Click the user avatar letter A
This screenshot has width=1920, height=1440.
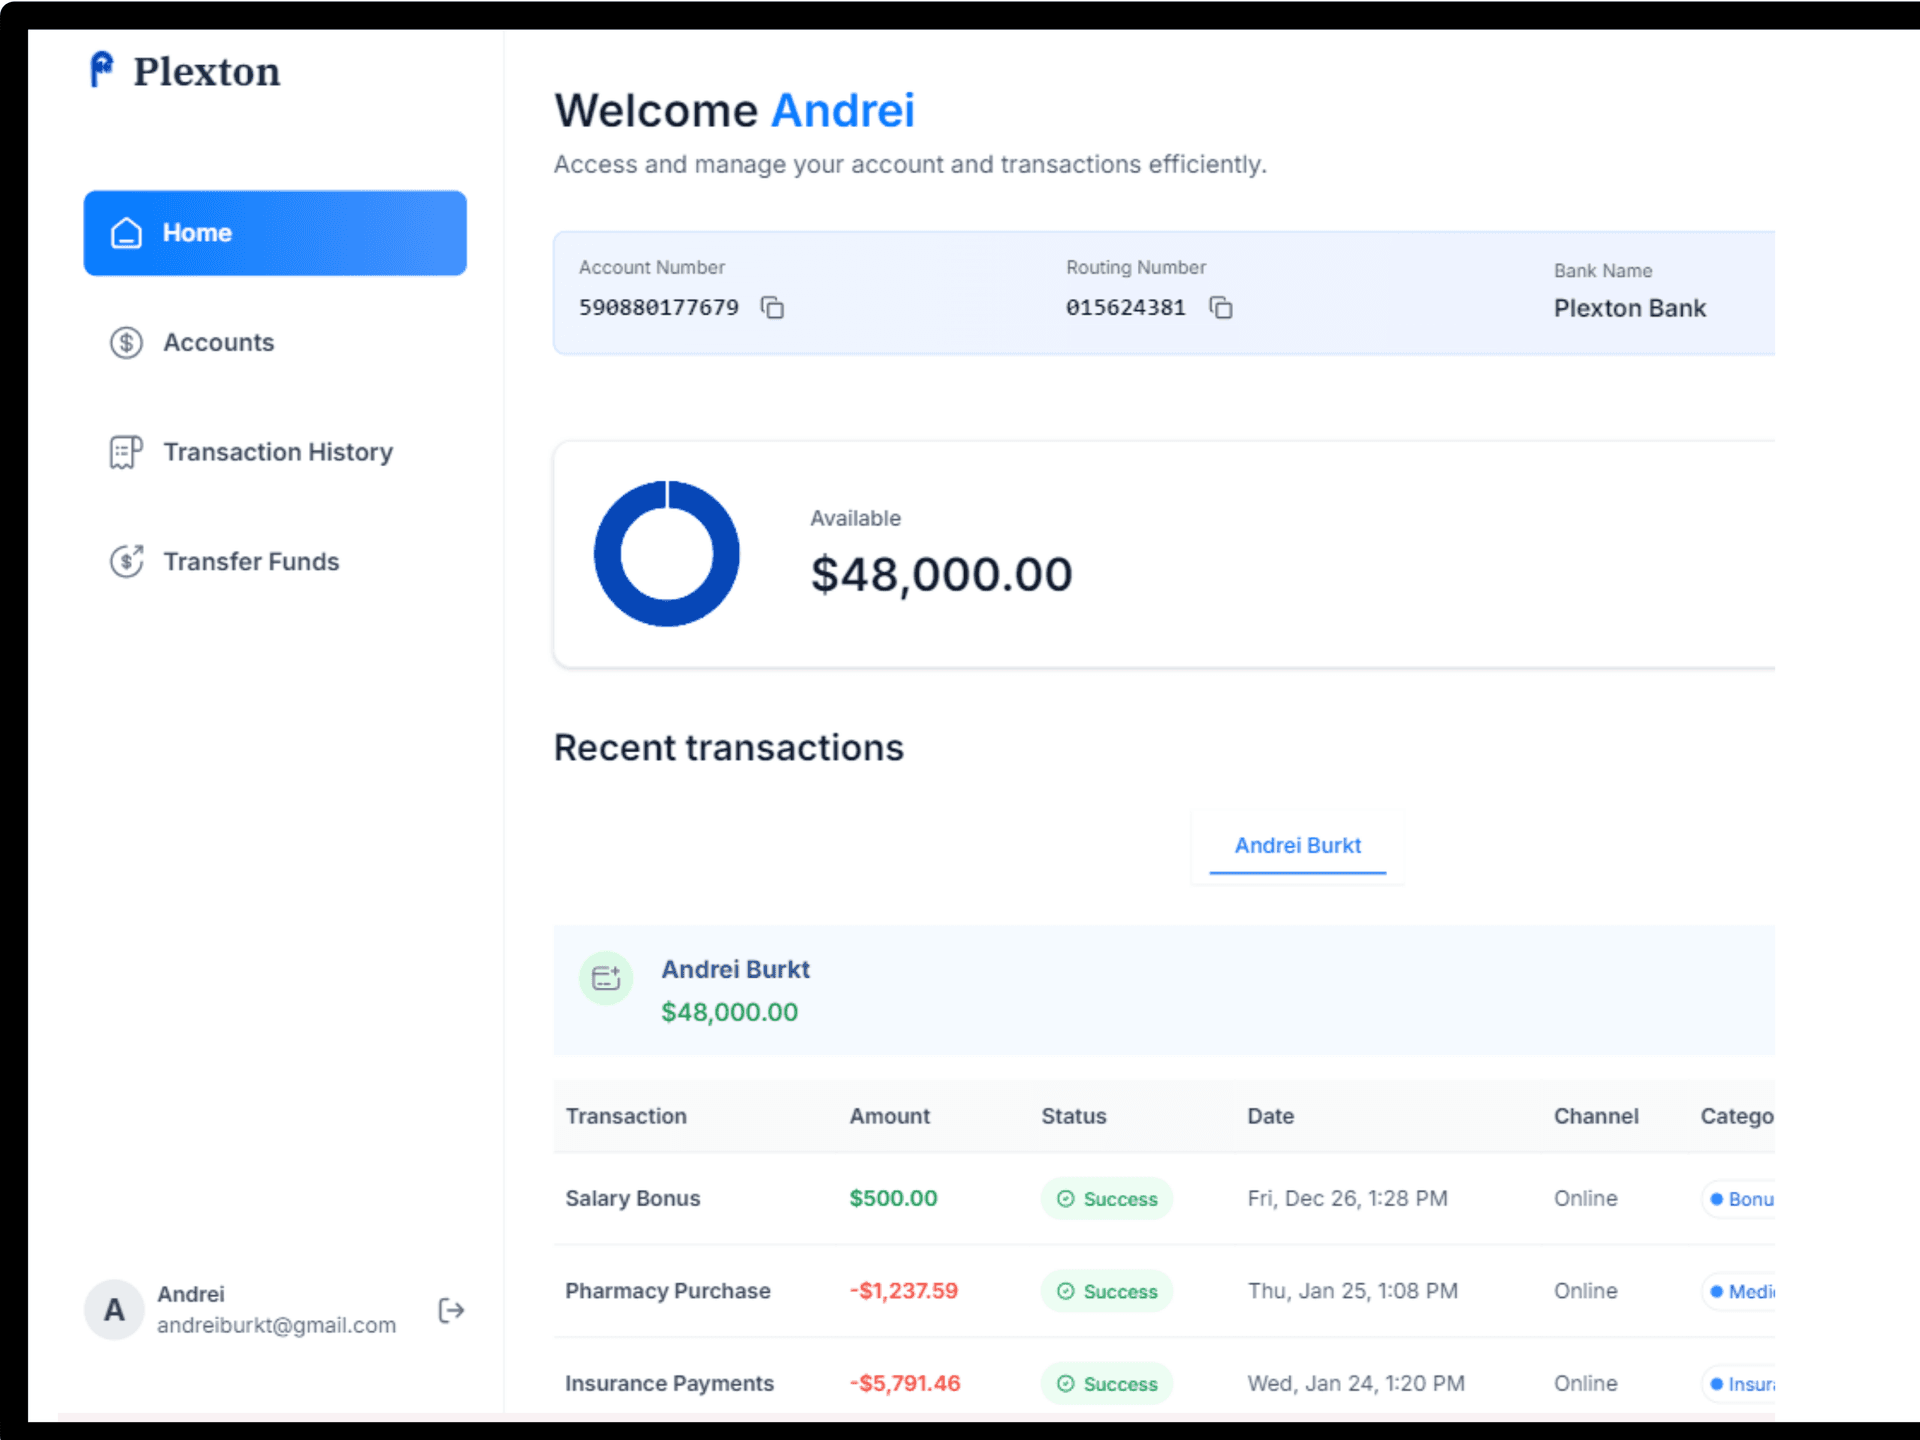click(x=115, y=1310)
